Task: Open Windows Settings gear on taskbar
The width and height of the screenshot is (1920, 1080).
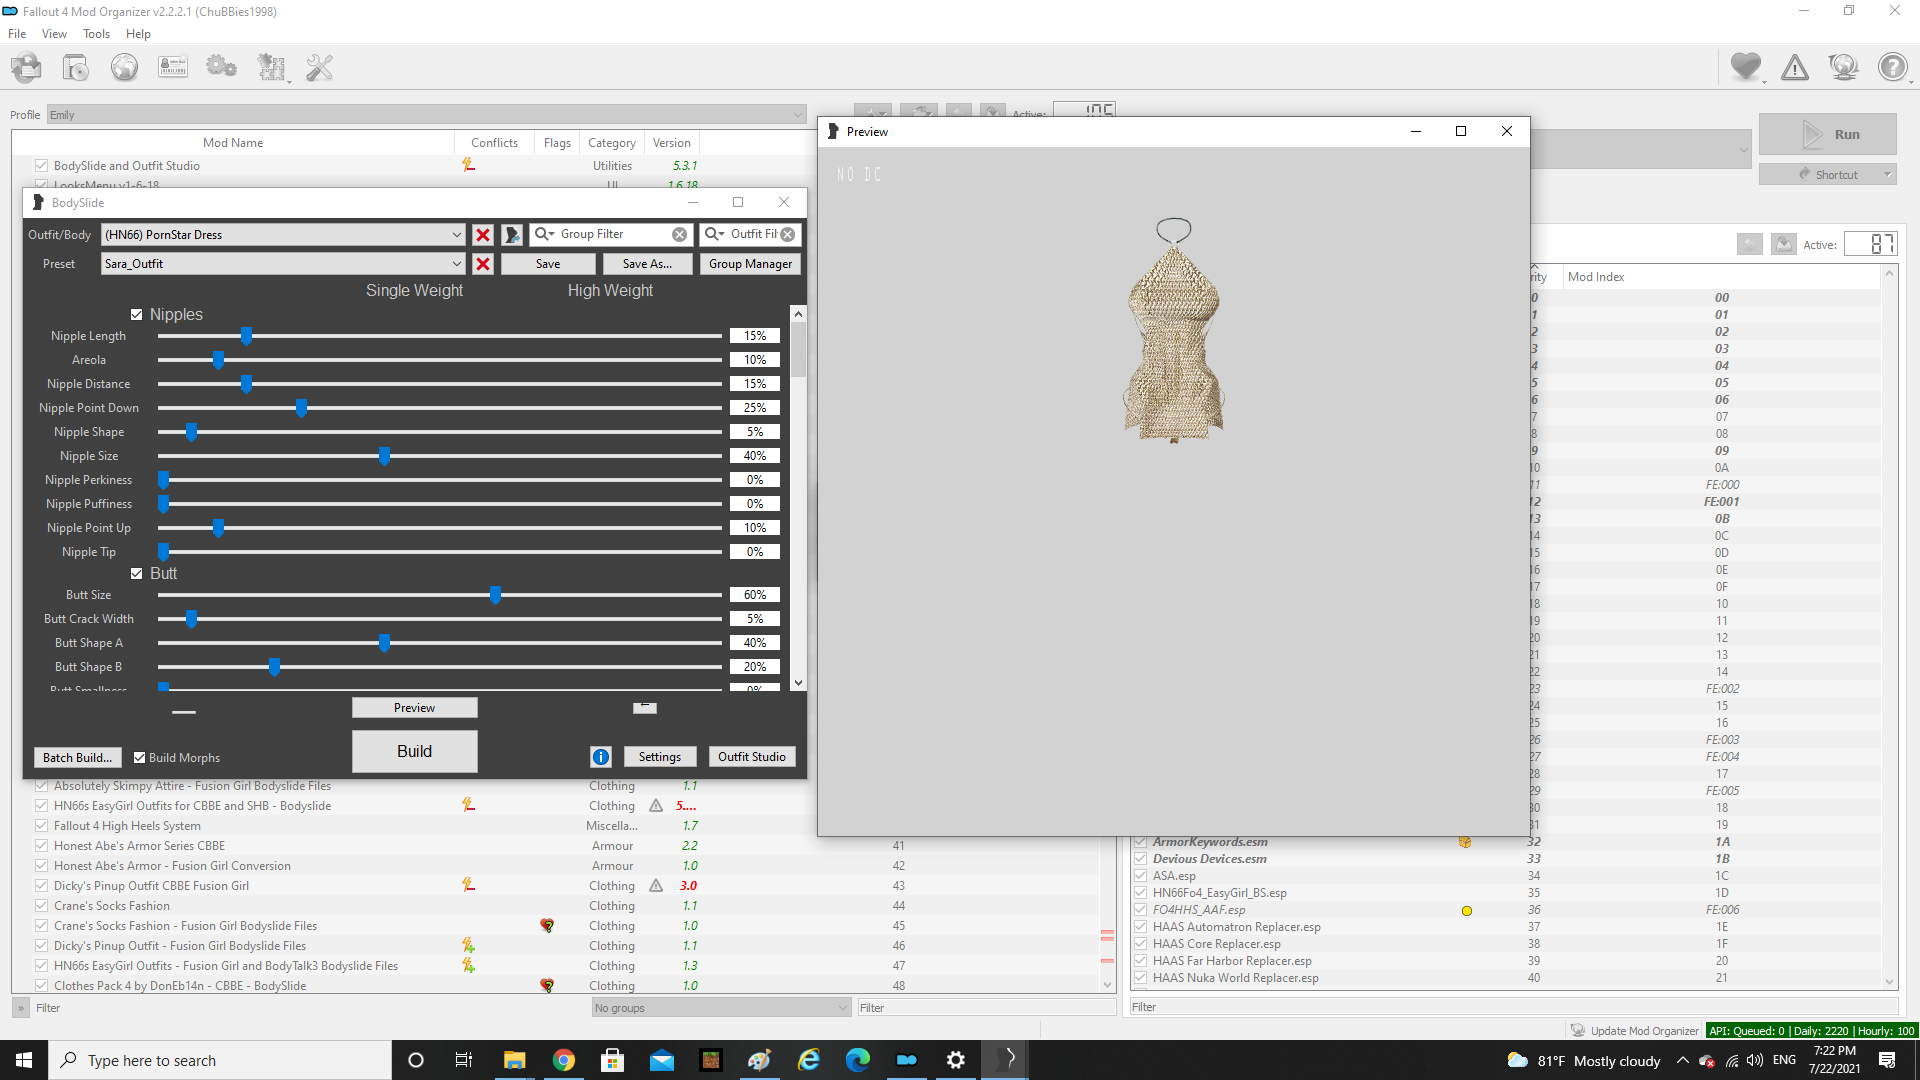Action: click(x=956, y=1060)
